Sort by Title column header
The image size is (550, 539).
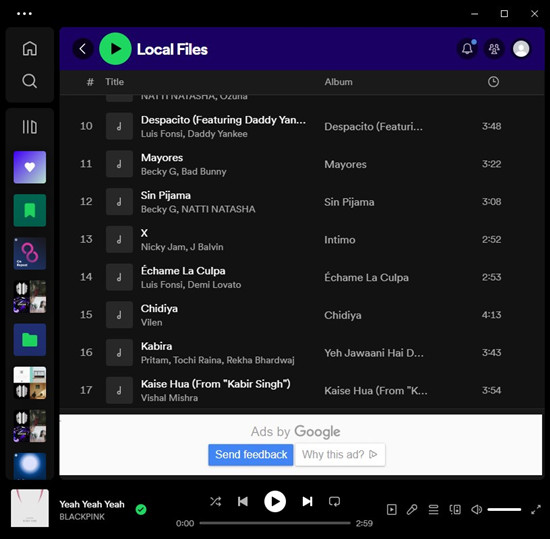(x=114, y=82)
